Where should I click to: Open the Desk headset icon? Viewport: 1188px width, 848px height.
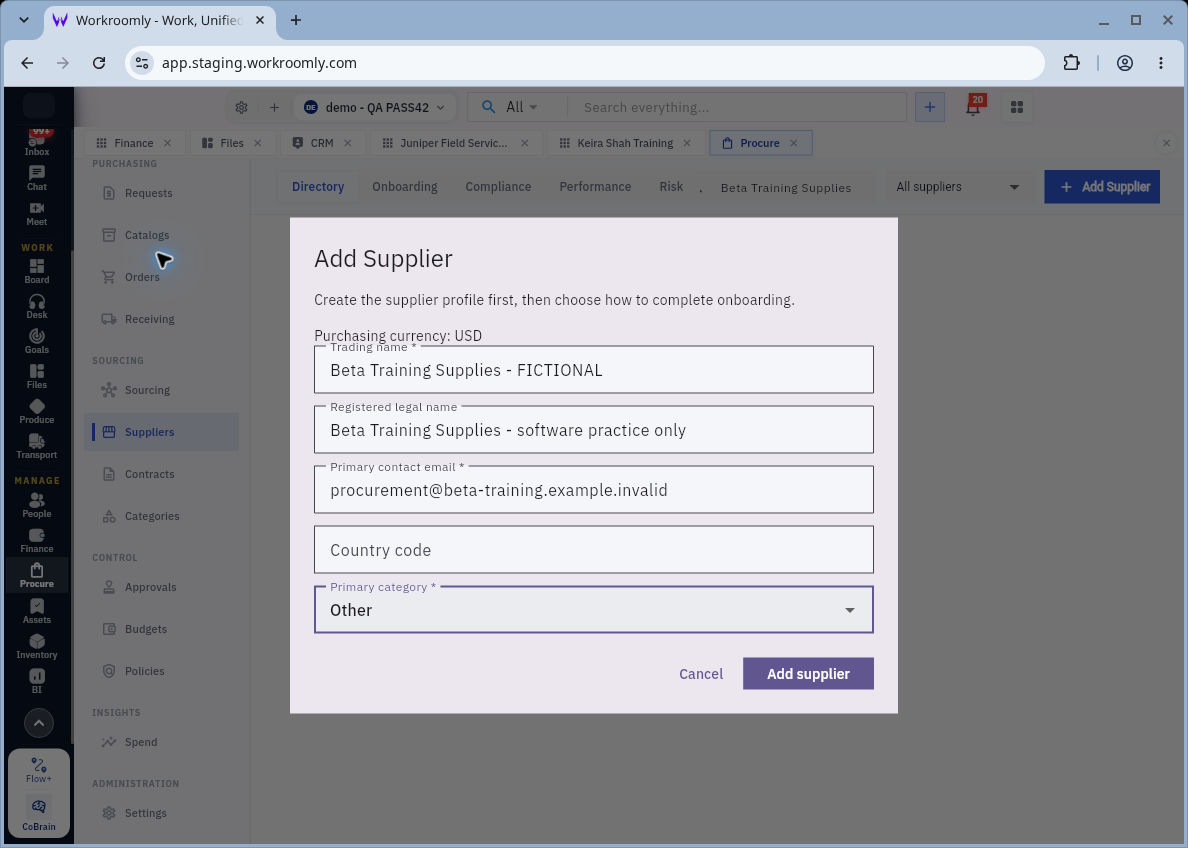(x=36, y=306)
